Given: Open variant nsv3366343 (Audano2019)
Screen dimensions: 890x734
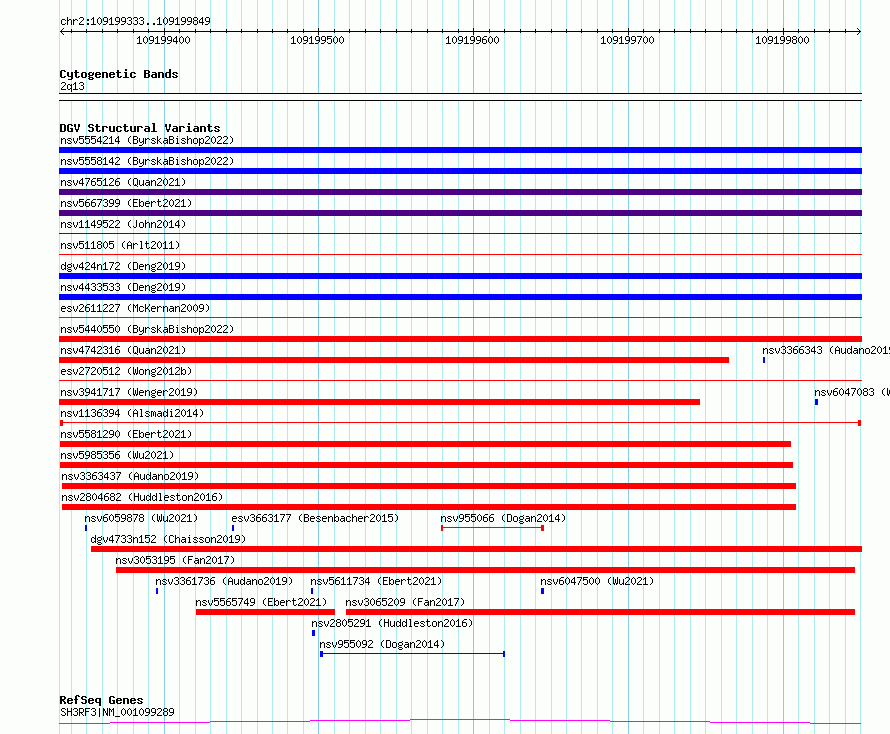Looking at the screenshot, I should click(x=826, y=350).
